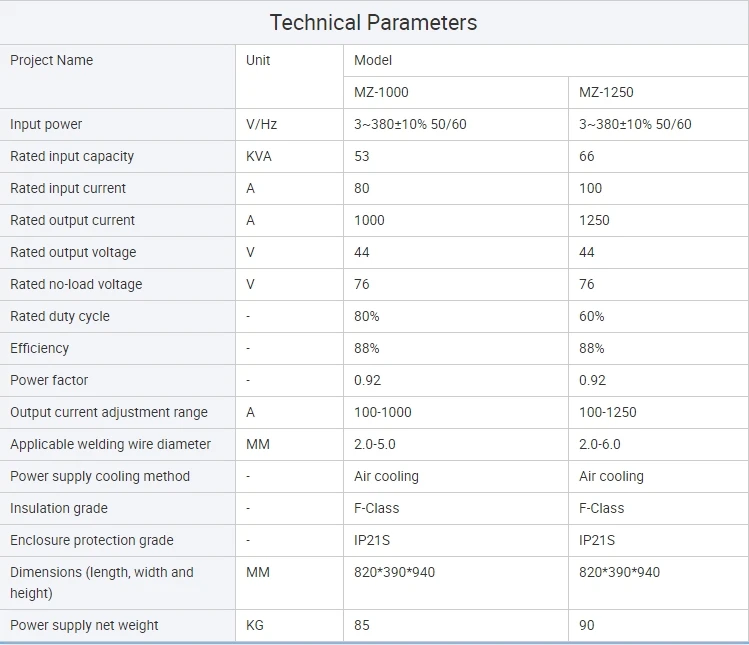Click the Input power row label

[46, 124]
